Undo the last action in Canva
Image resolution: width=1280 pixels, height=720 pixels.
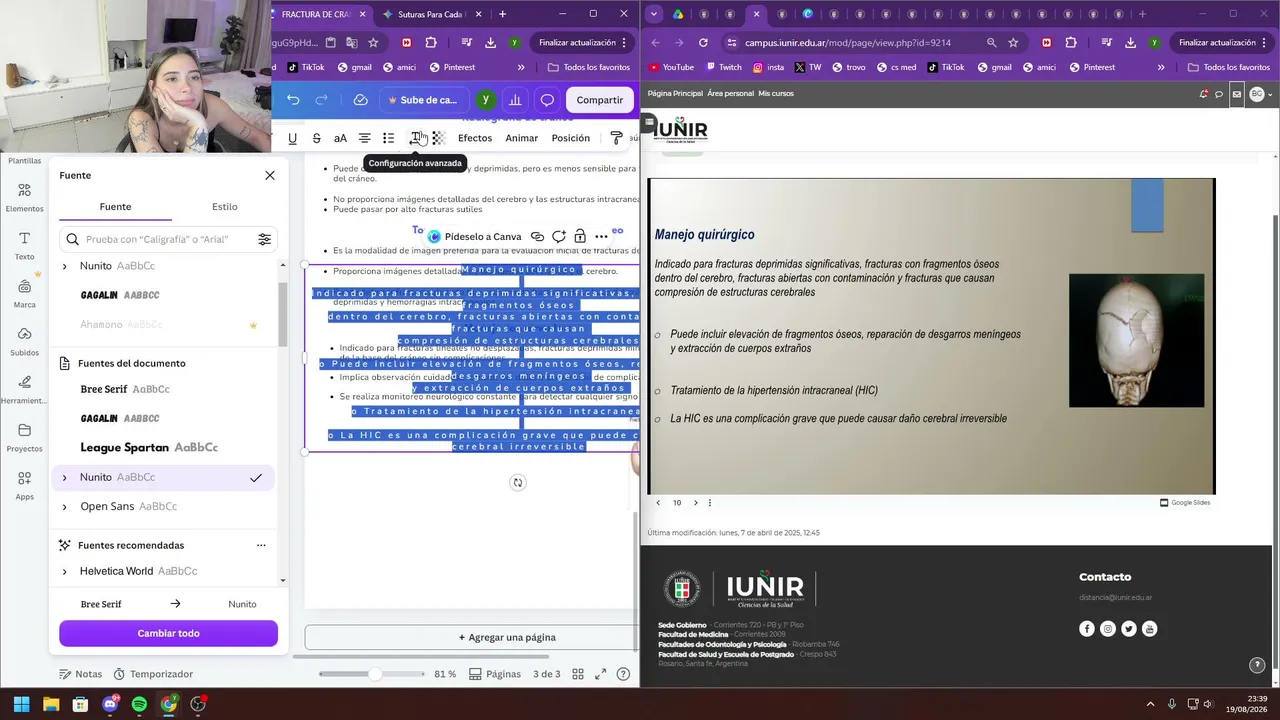click(293, 100)
